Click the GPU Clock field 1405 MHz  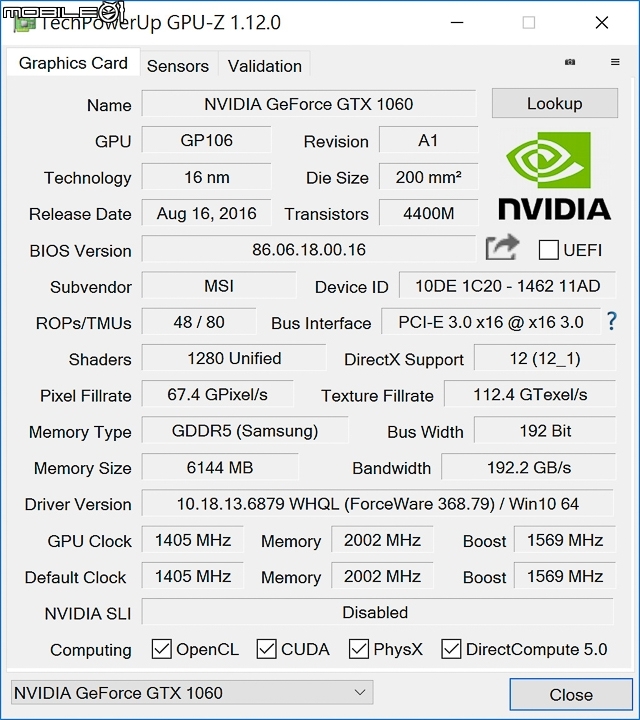pos(193,540)
